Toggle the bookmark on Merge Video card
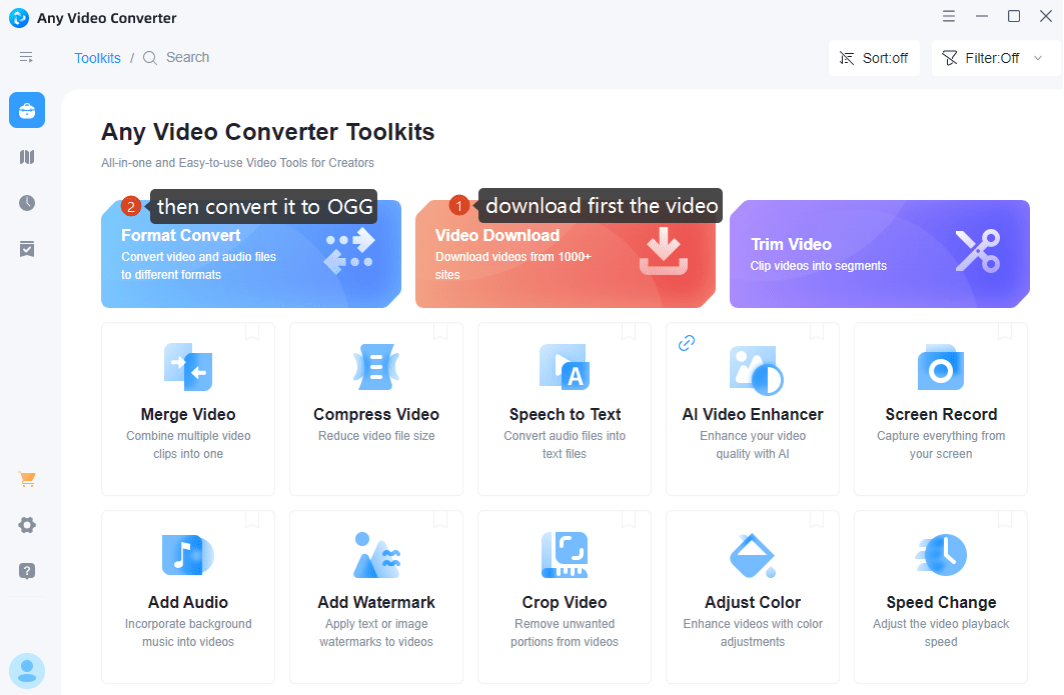The height and width of the screenshot is (695, 1064). 252,331
